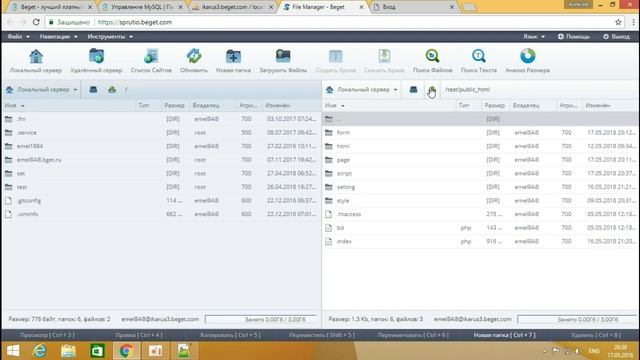Click the right panel drive icon
640x360 pixels.
(413, 89)
